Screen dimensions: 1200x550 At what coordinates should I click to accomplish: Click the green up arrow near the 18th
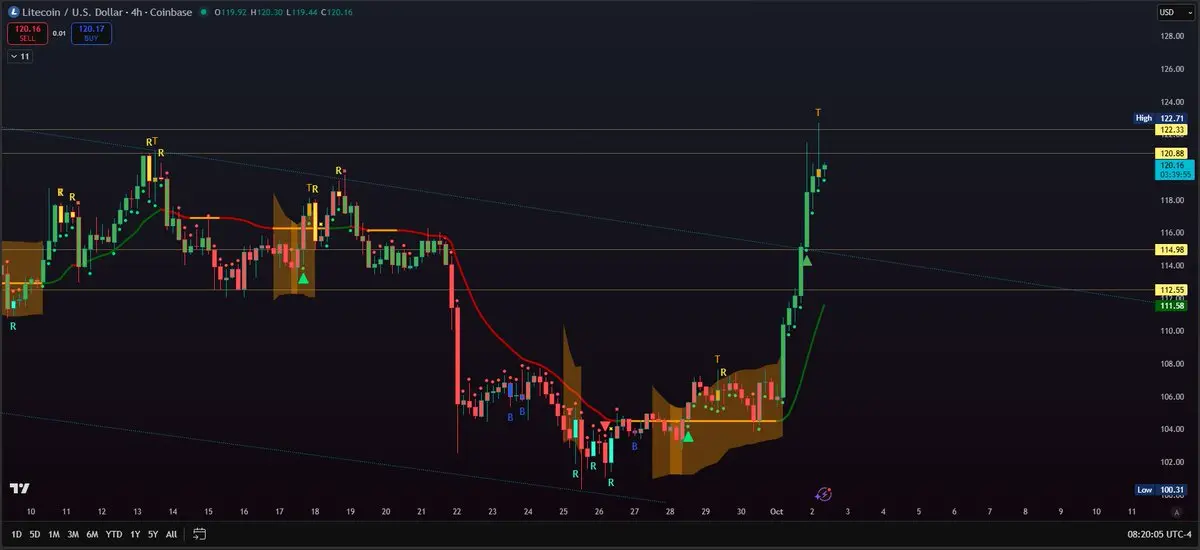coord(303,278)
